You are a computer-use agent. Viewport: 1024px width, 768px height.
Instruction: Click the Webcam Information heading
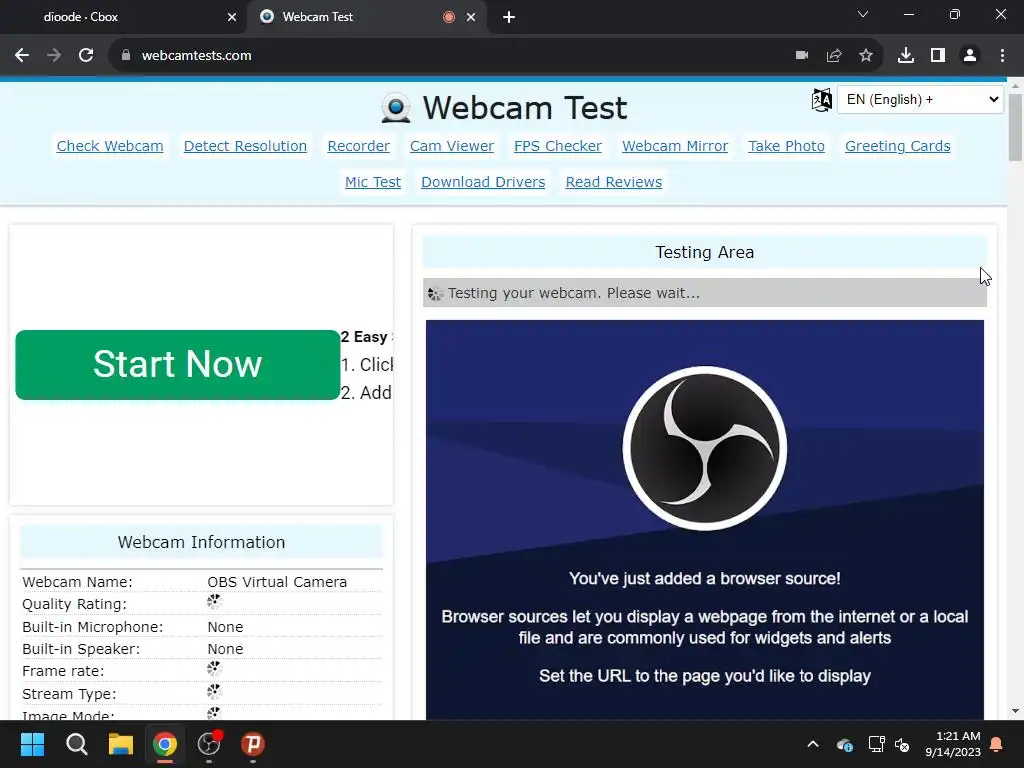201,542
